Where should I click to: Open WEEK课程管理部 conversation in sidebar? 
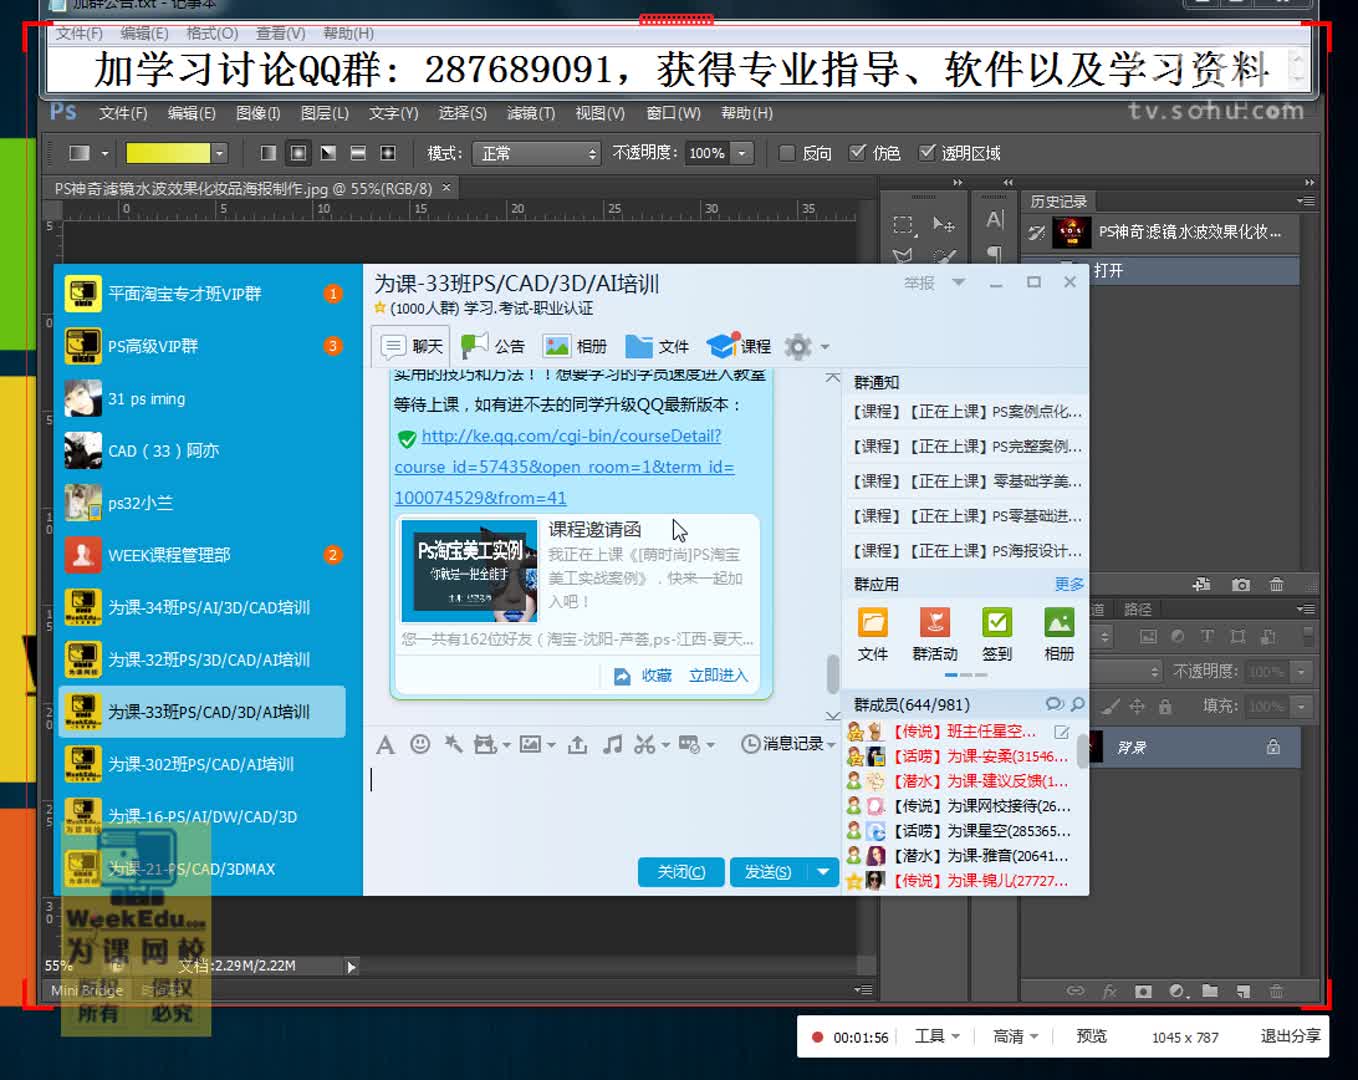tap(204, 555)
